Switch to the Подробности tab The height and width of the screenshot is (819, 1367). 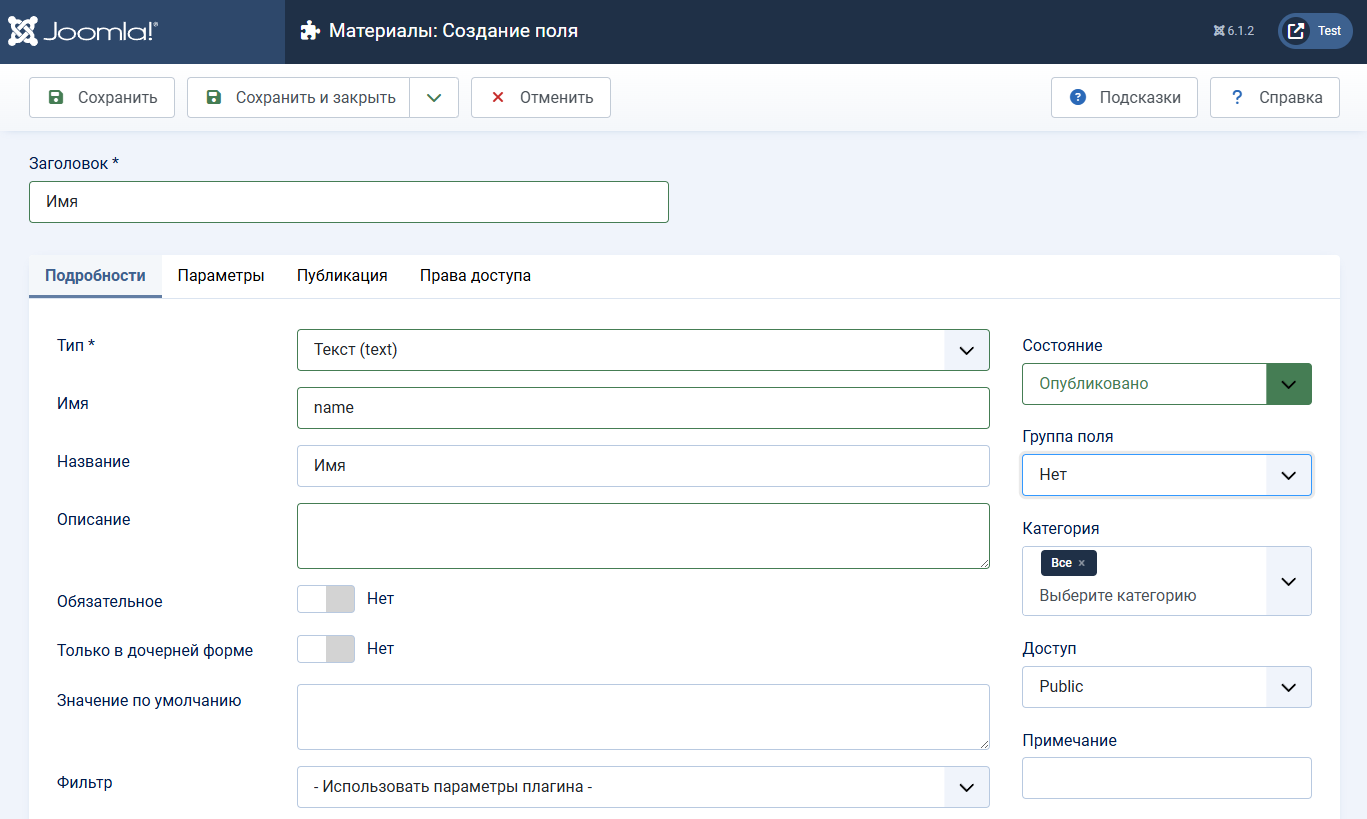pyautogui.click(x=95, y=276)
